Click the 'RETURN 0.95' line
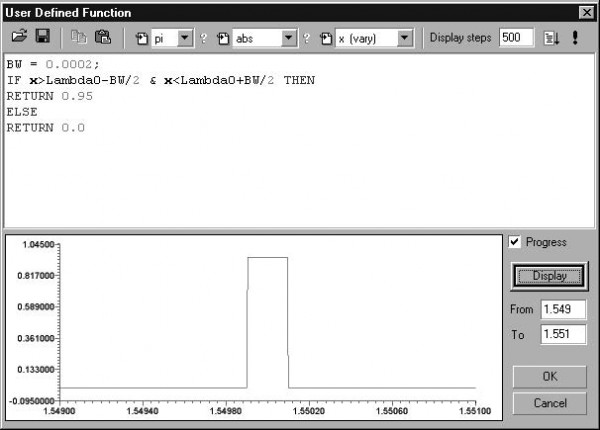The height and width of the screenshot is (430, 600). 49,96
